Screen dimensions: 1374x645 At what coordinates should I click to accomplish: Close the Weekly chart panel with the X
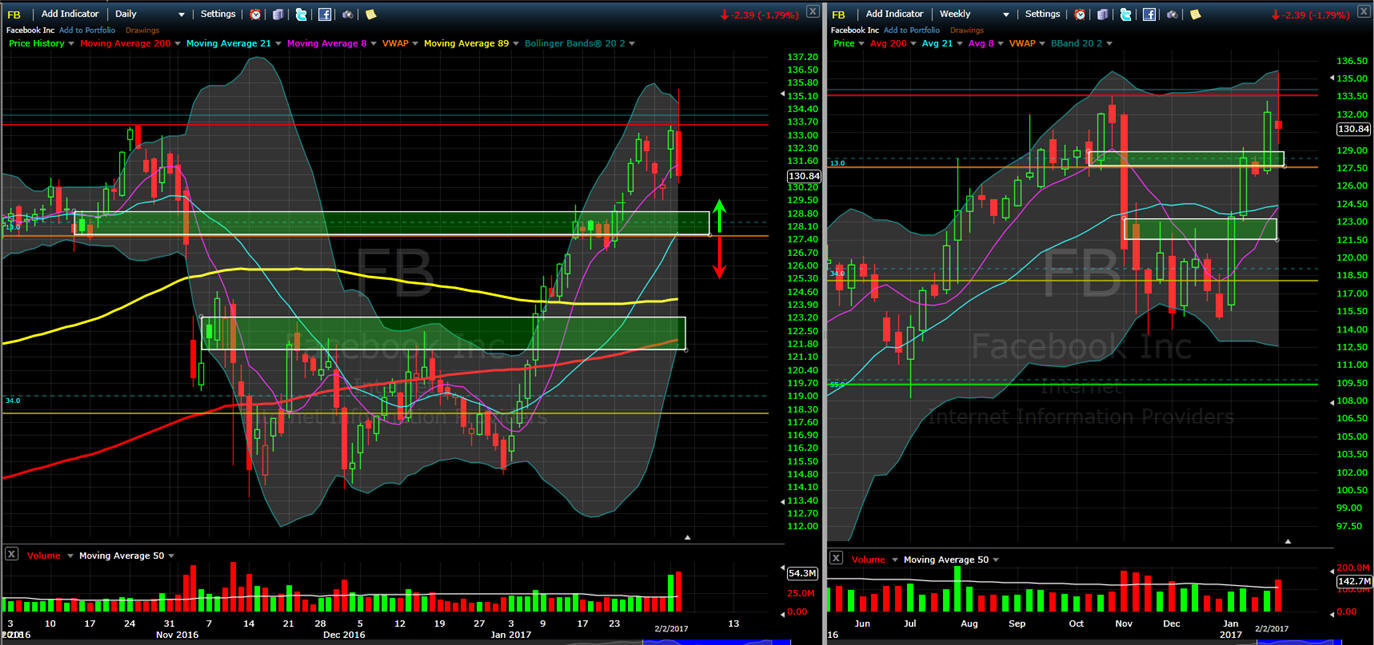pyautogui.click(x=1363, y=14)
